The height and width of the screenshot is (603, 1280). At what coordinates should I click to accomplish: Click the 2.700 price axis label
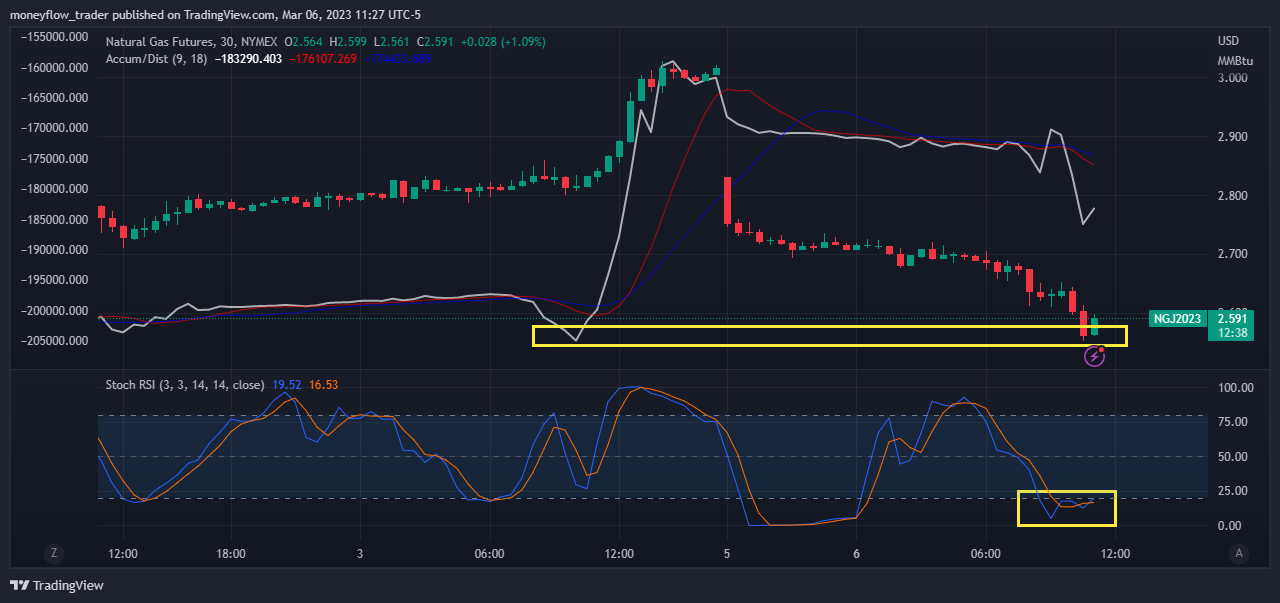[x=1231, y=255]
